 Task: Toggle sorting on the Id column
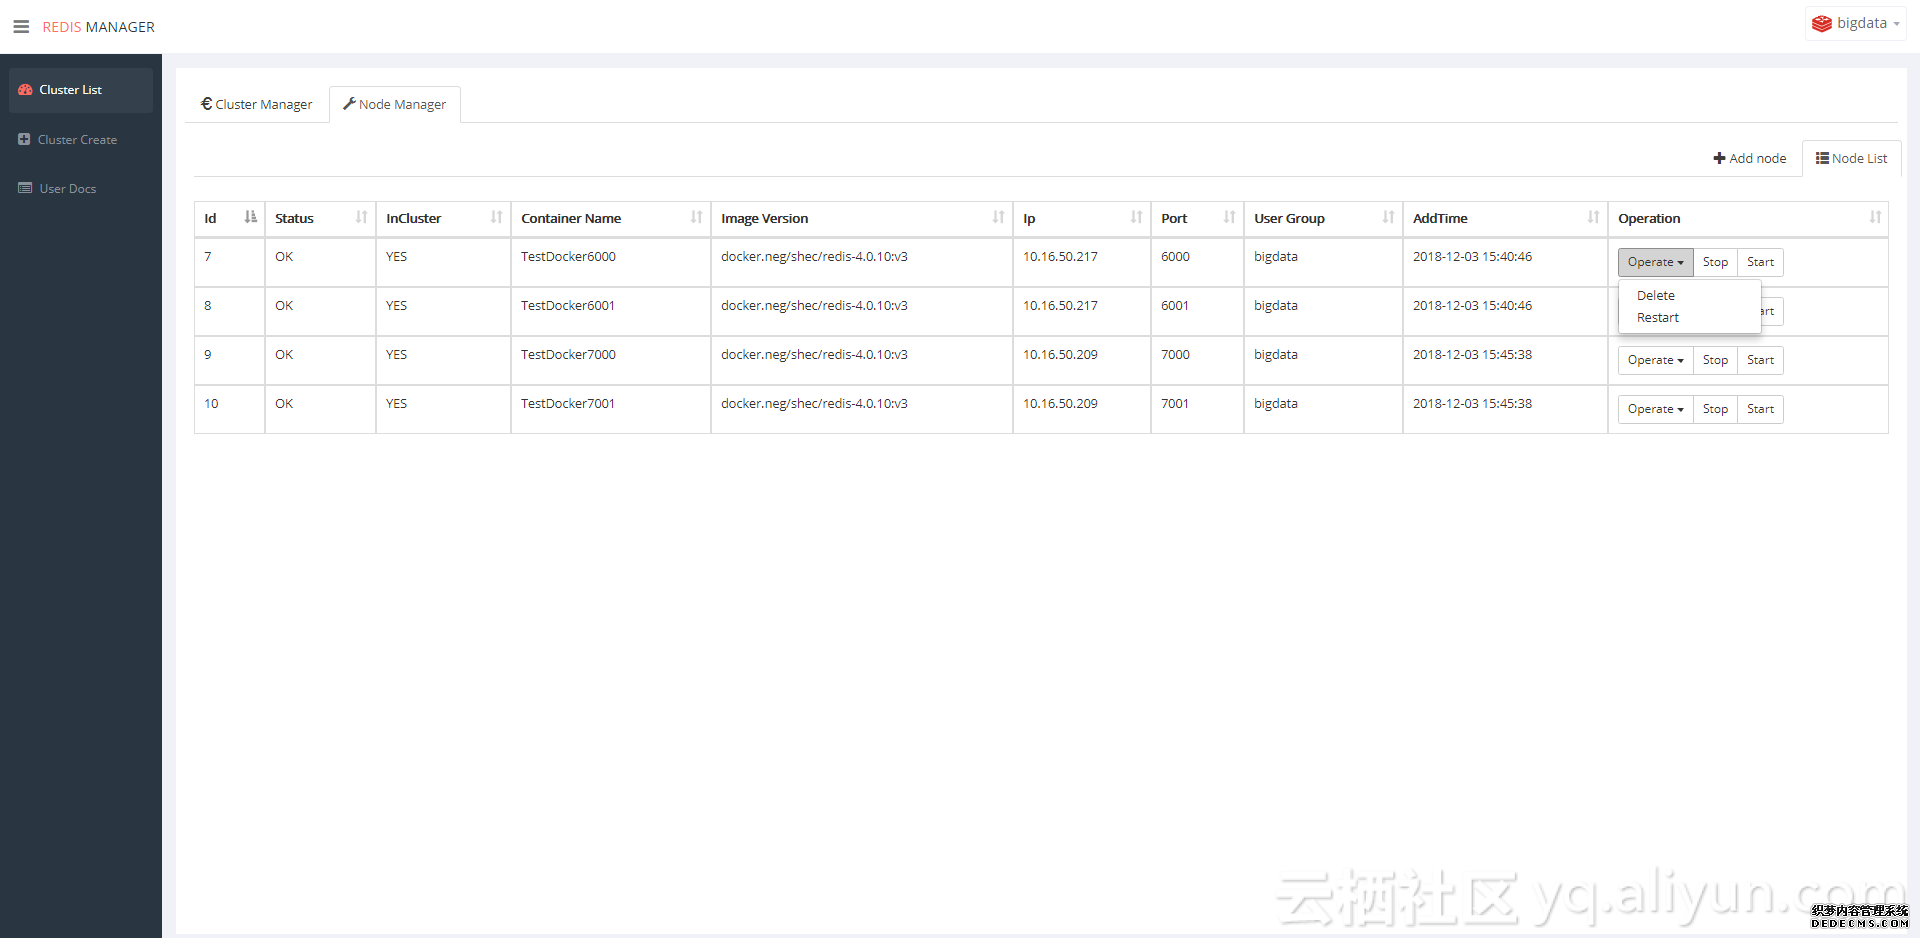(249, 217)
